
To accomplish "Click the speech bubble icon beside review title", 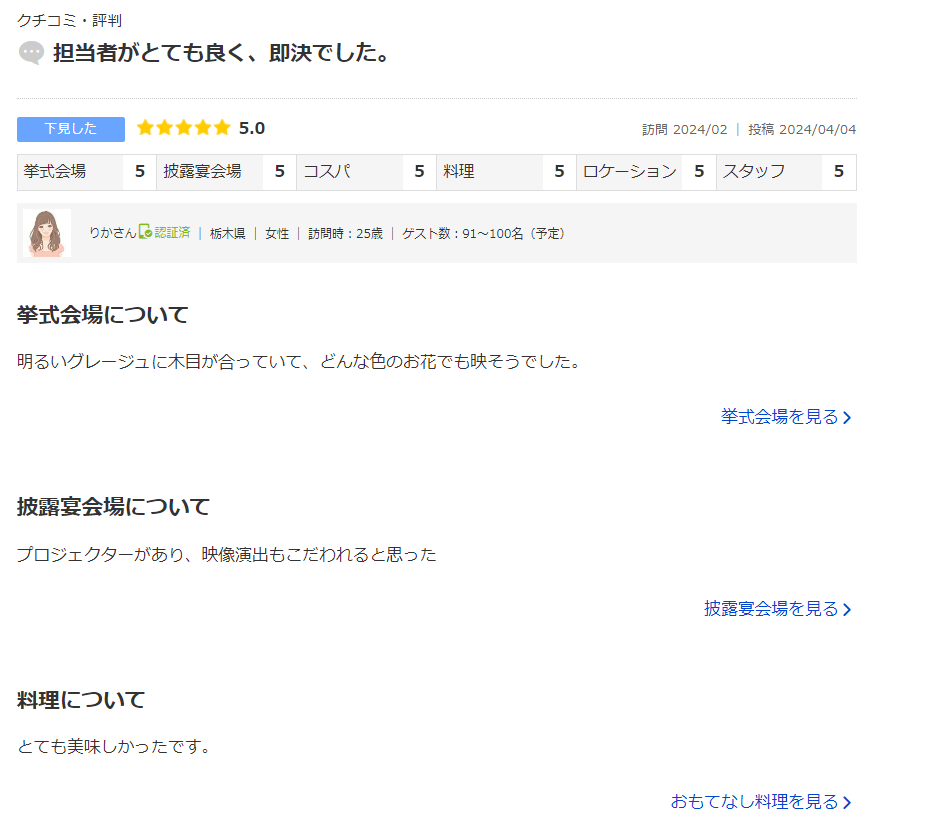I will pos(31,53).
